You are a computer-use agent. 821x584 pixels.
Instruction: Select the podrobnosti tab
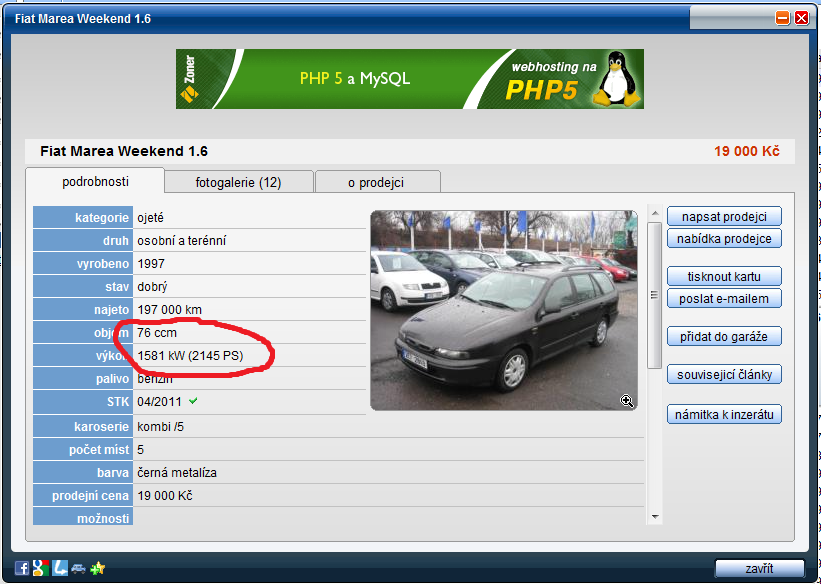93,181
